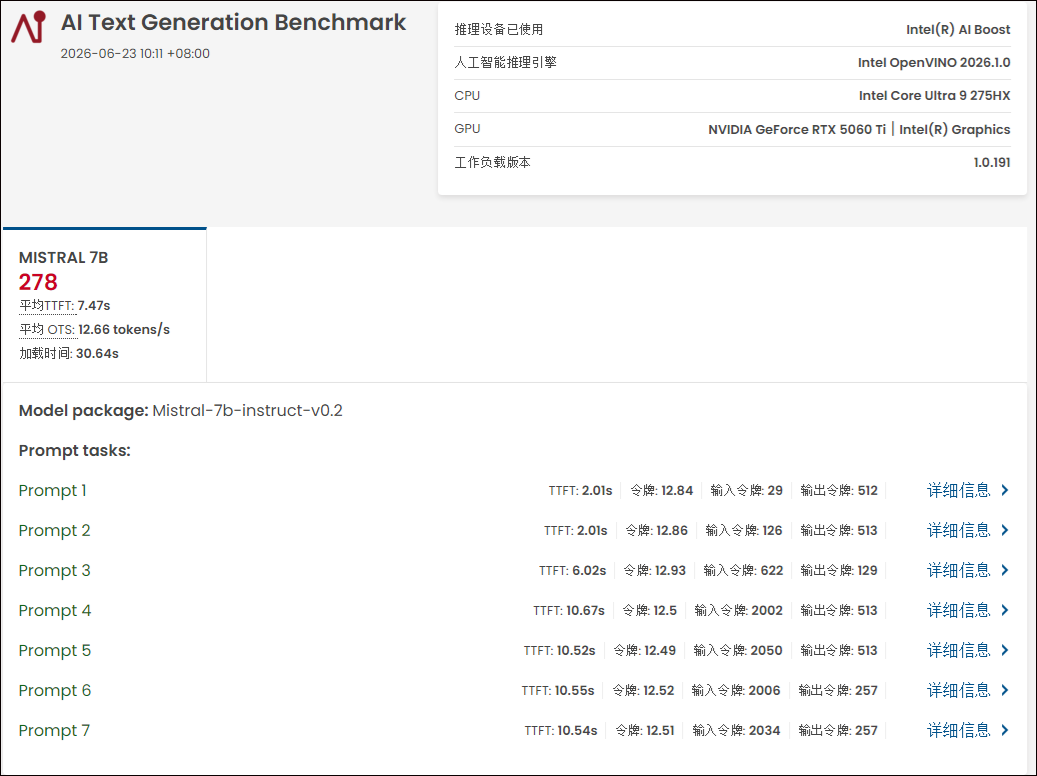Open 详细信息 for Prompt 6
Image resolution: width=1037 pixels, height=776 pixels.
(958, 690)
